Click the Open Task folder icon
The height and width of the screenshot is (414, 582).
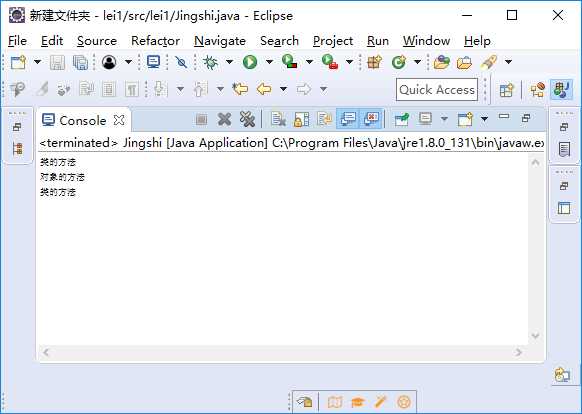click(x=464, y=62)
